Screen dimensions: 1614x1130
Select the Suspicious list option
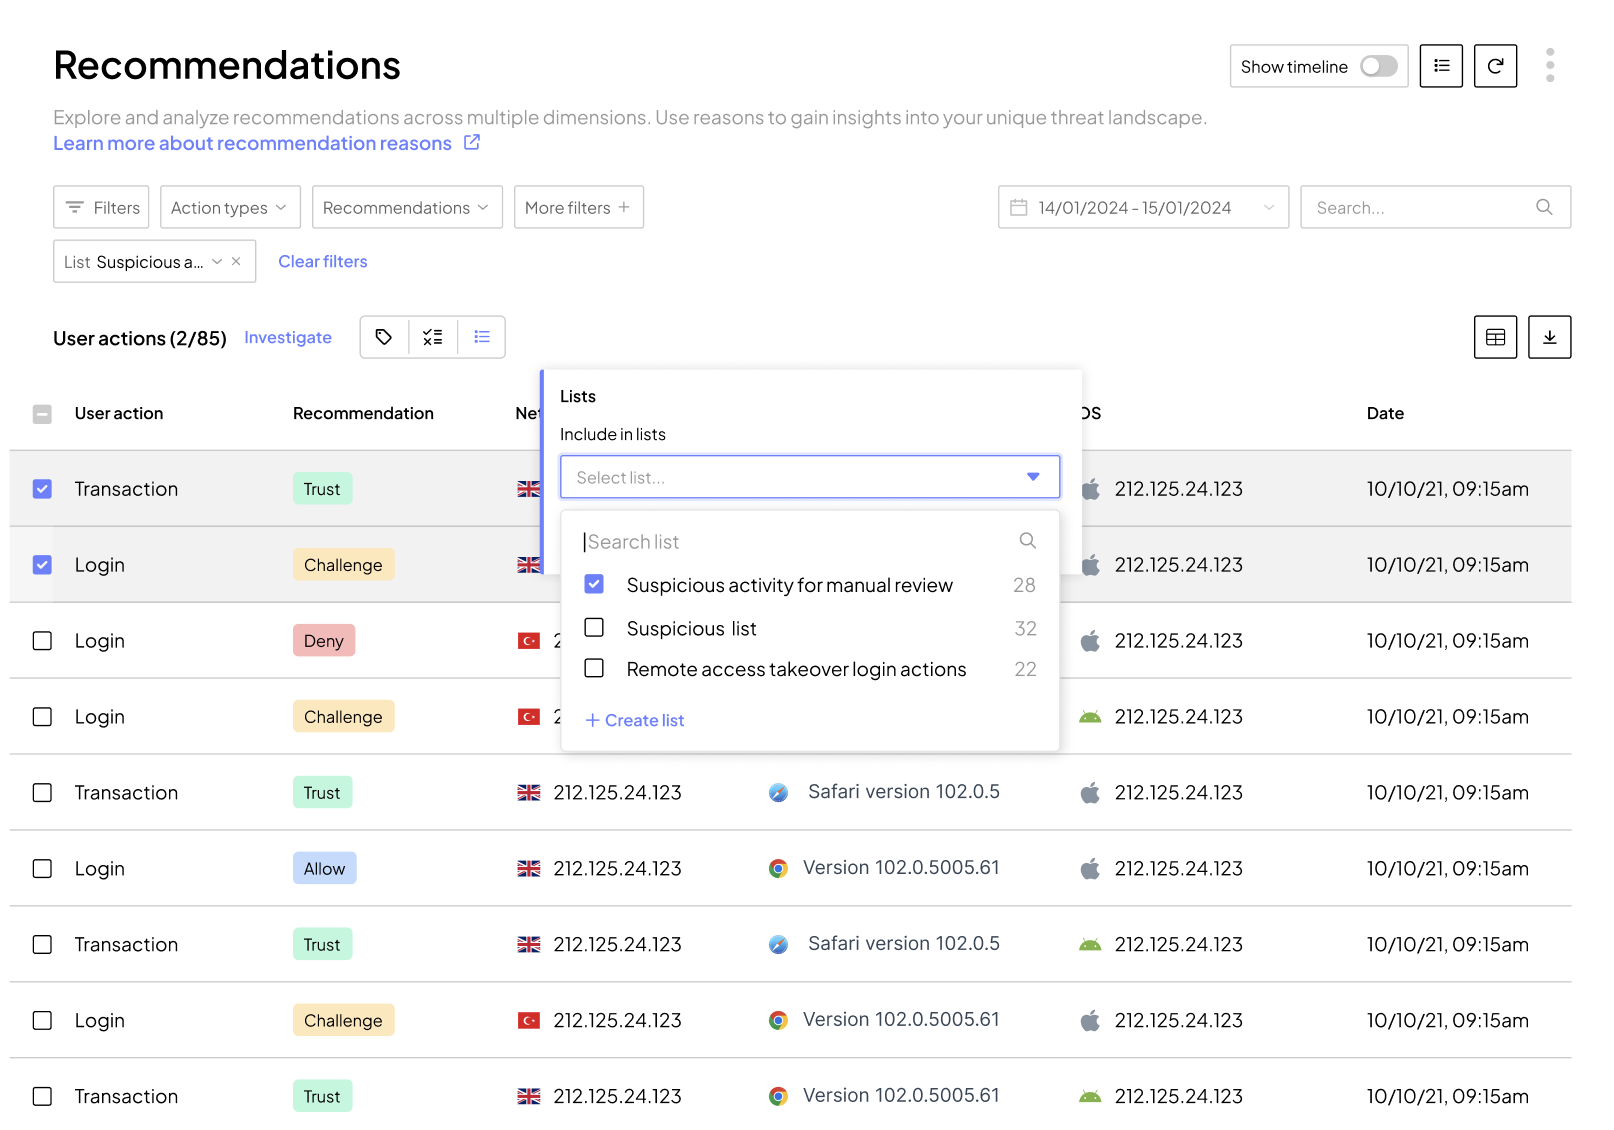(594, 628)
